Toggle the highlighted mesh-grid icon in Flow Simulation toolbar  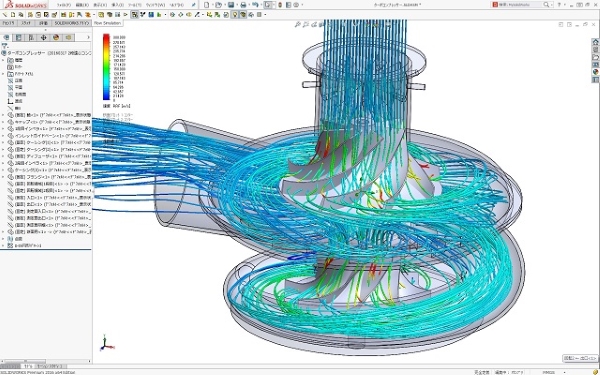pyautogui.click(x=135, y=15)
